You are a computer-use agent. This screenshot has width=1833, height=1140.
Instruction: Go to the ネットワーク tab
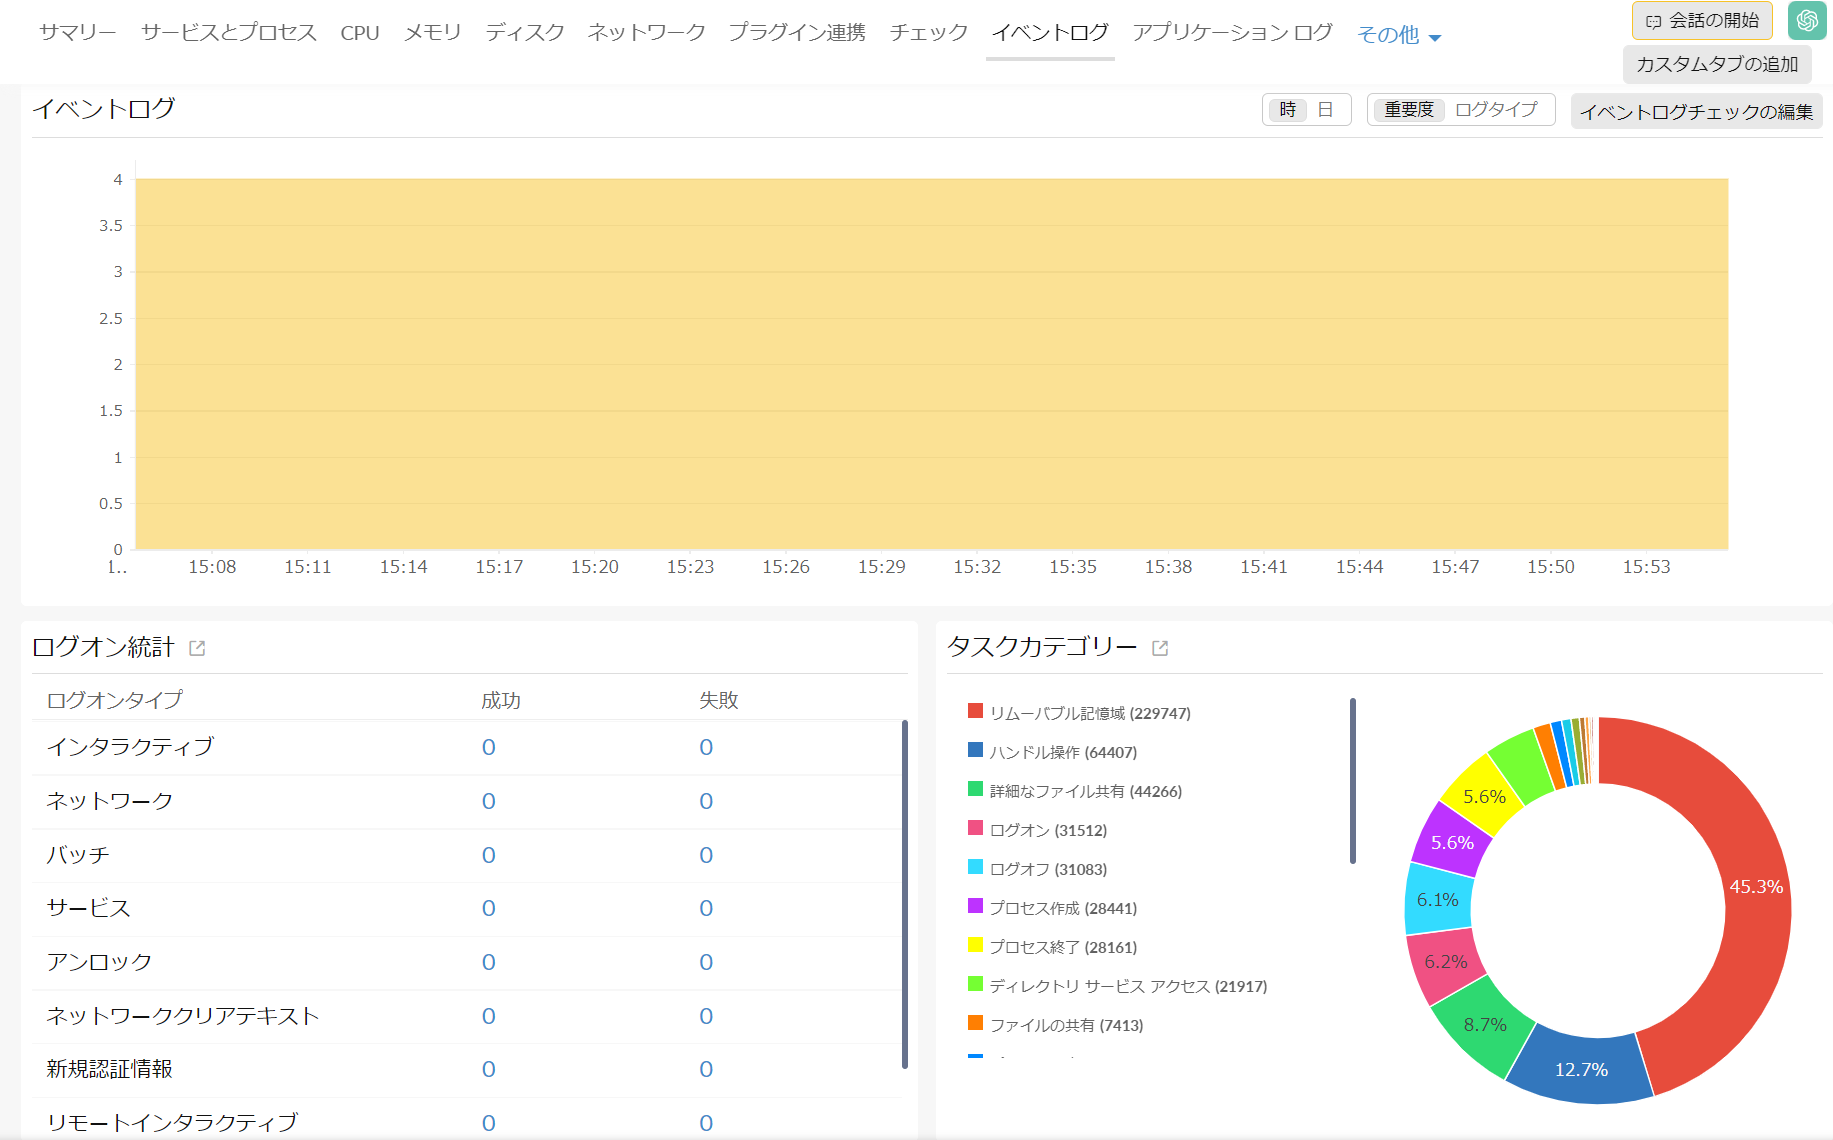click(x=646, y=32)
